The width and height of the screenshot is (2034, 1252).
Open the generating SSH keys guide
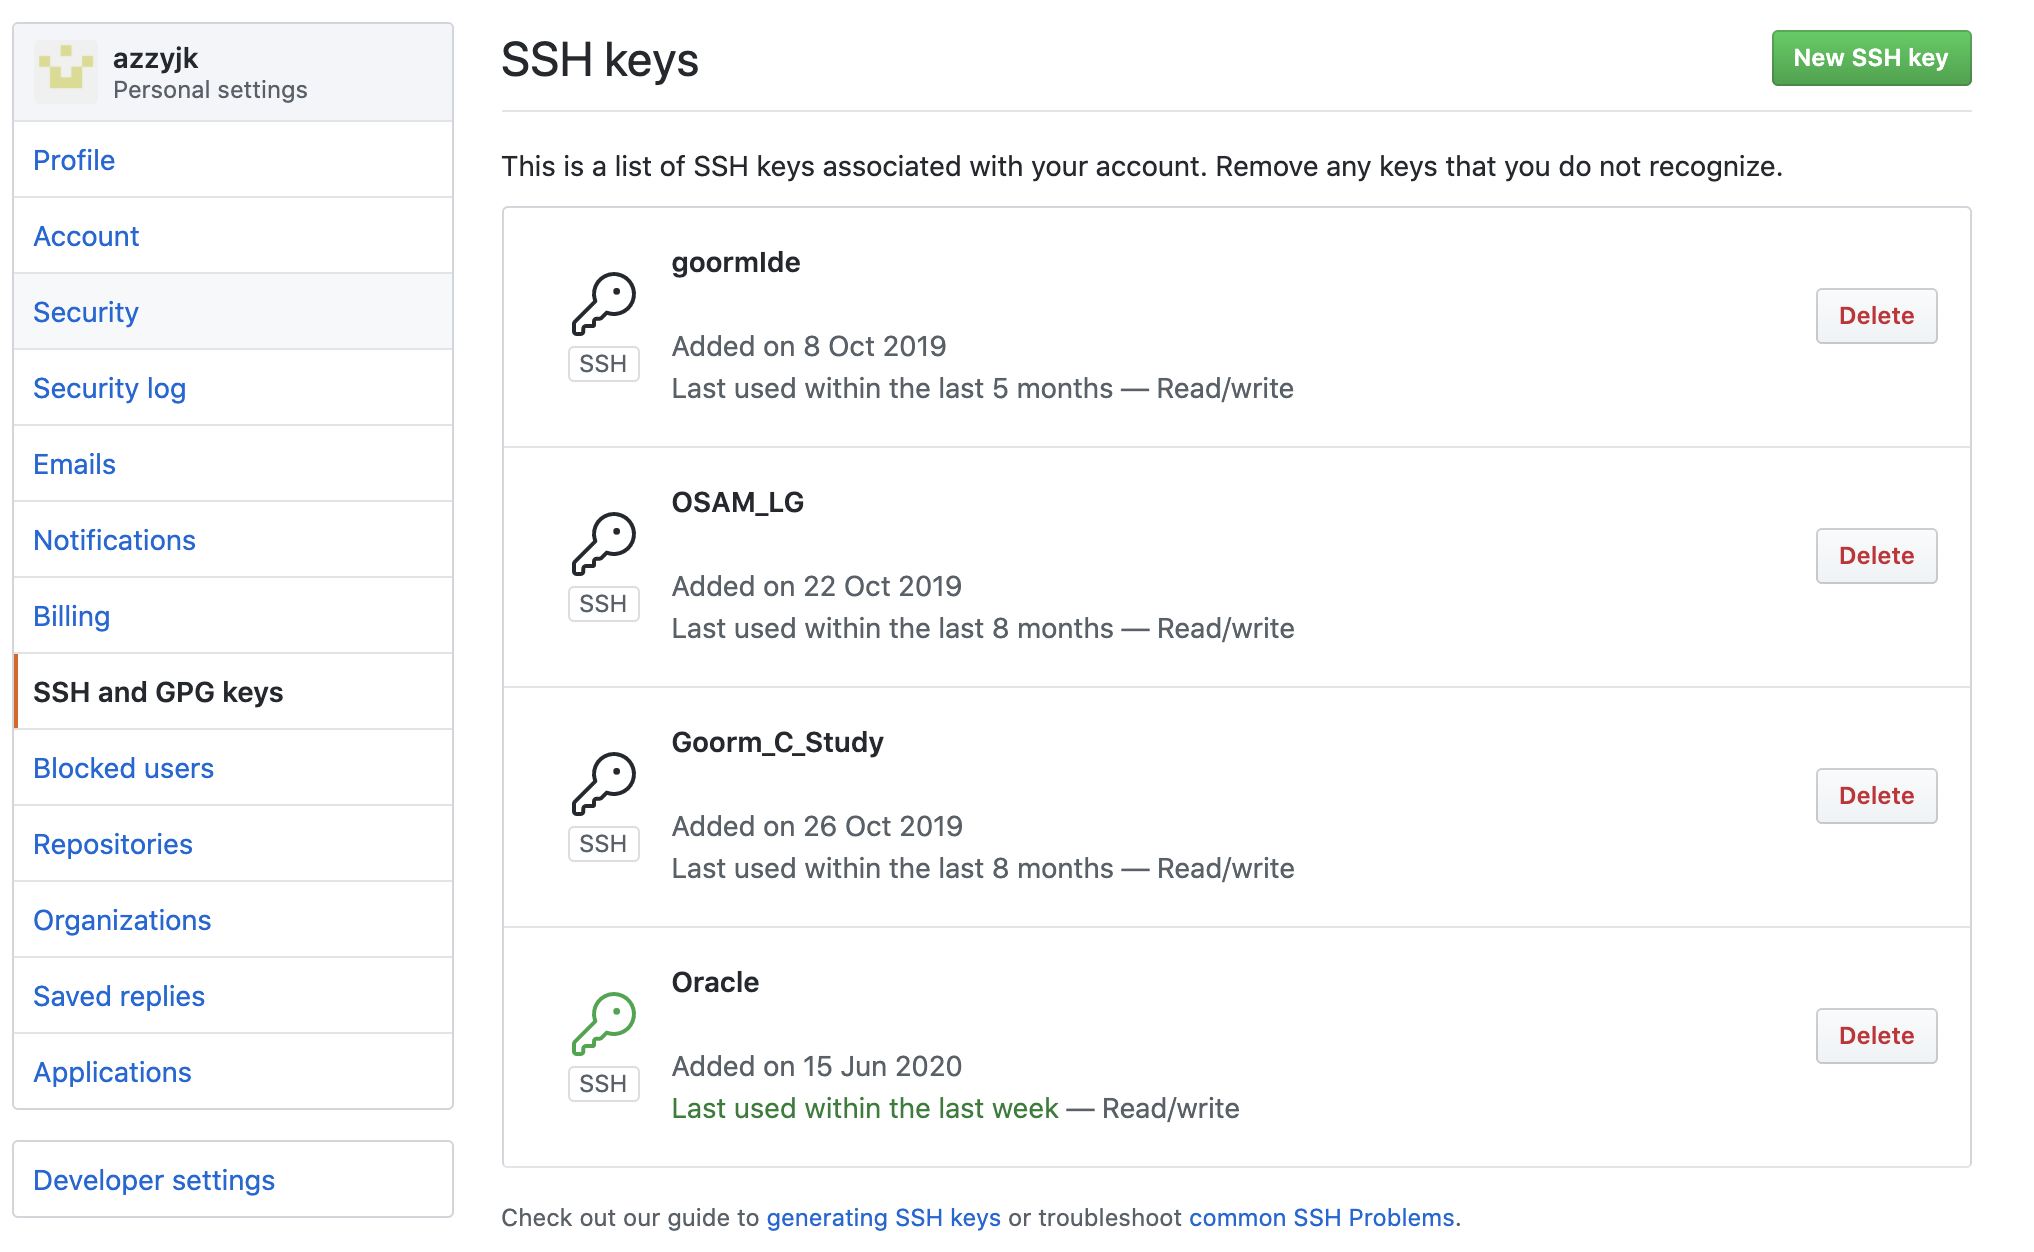click(883, 1218)
